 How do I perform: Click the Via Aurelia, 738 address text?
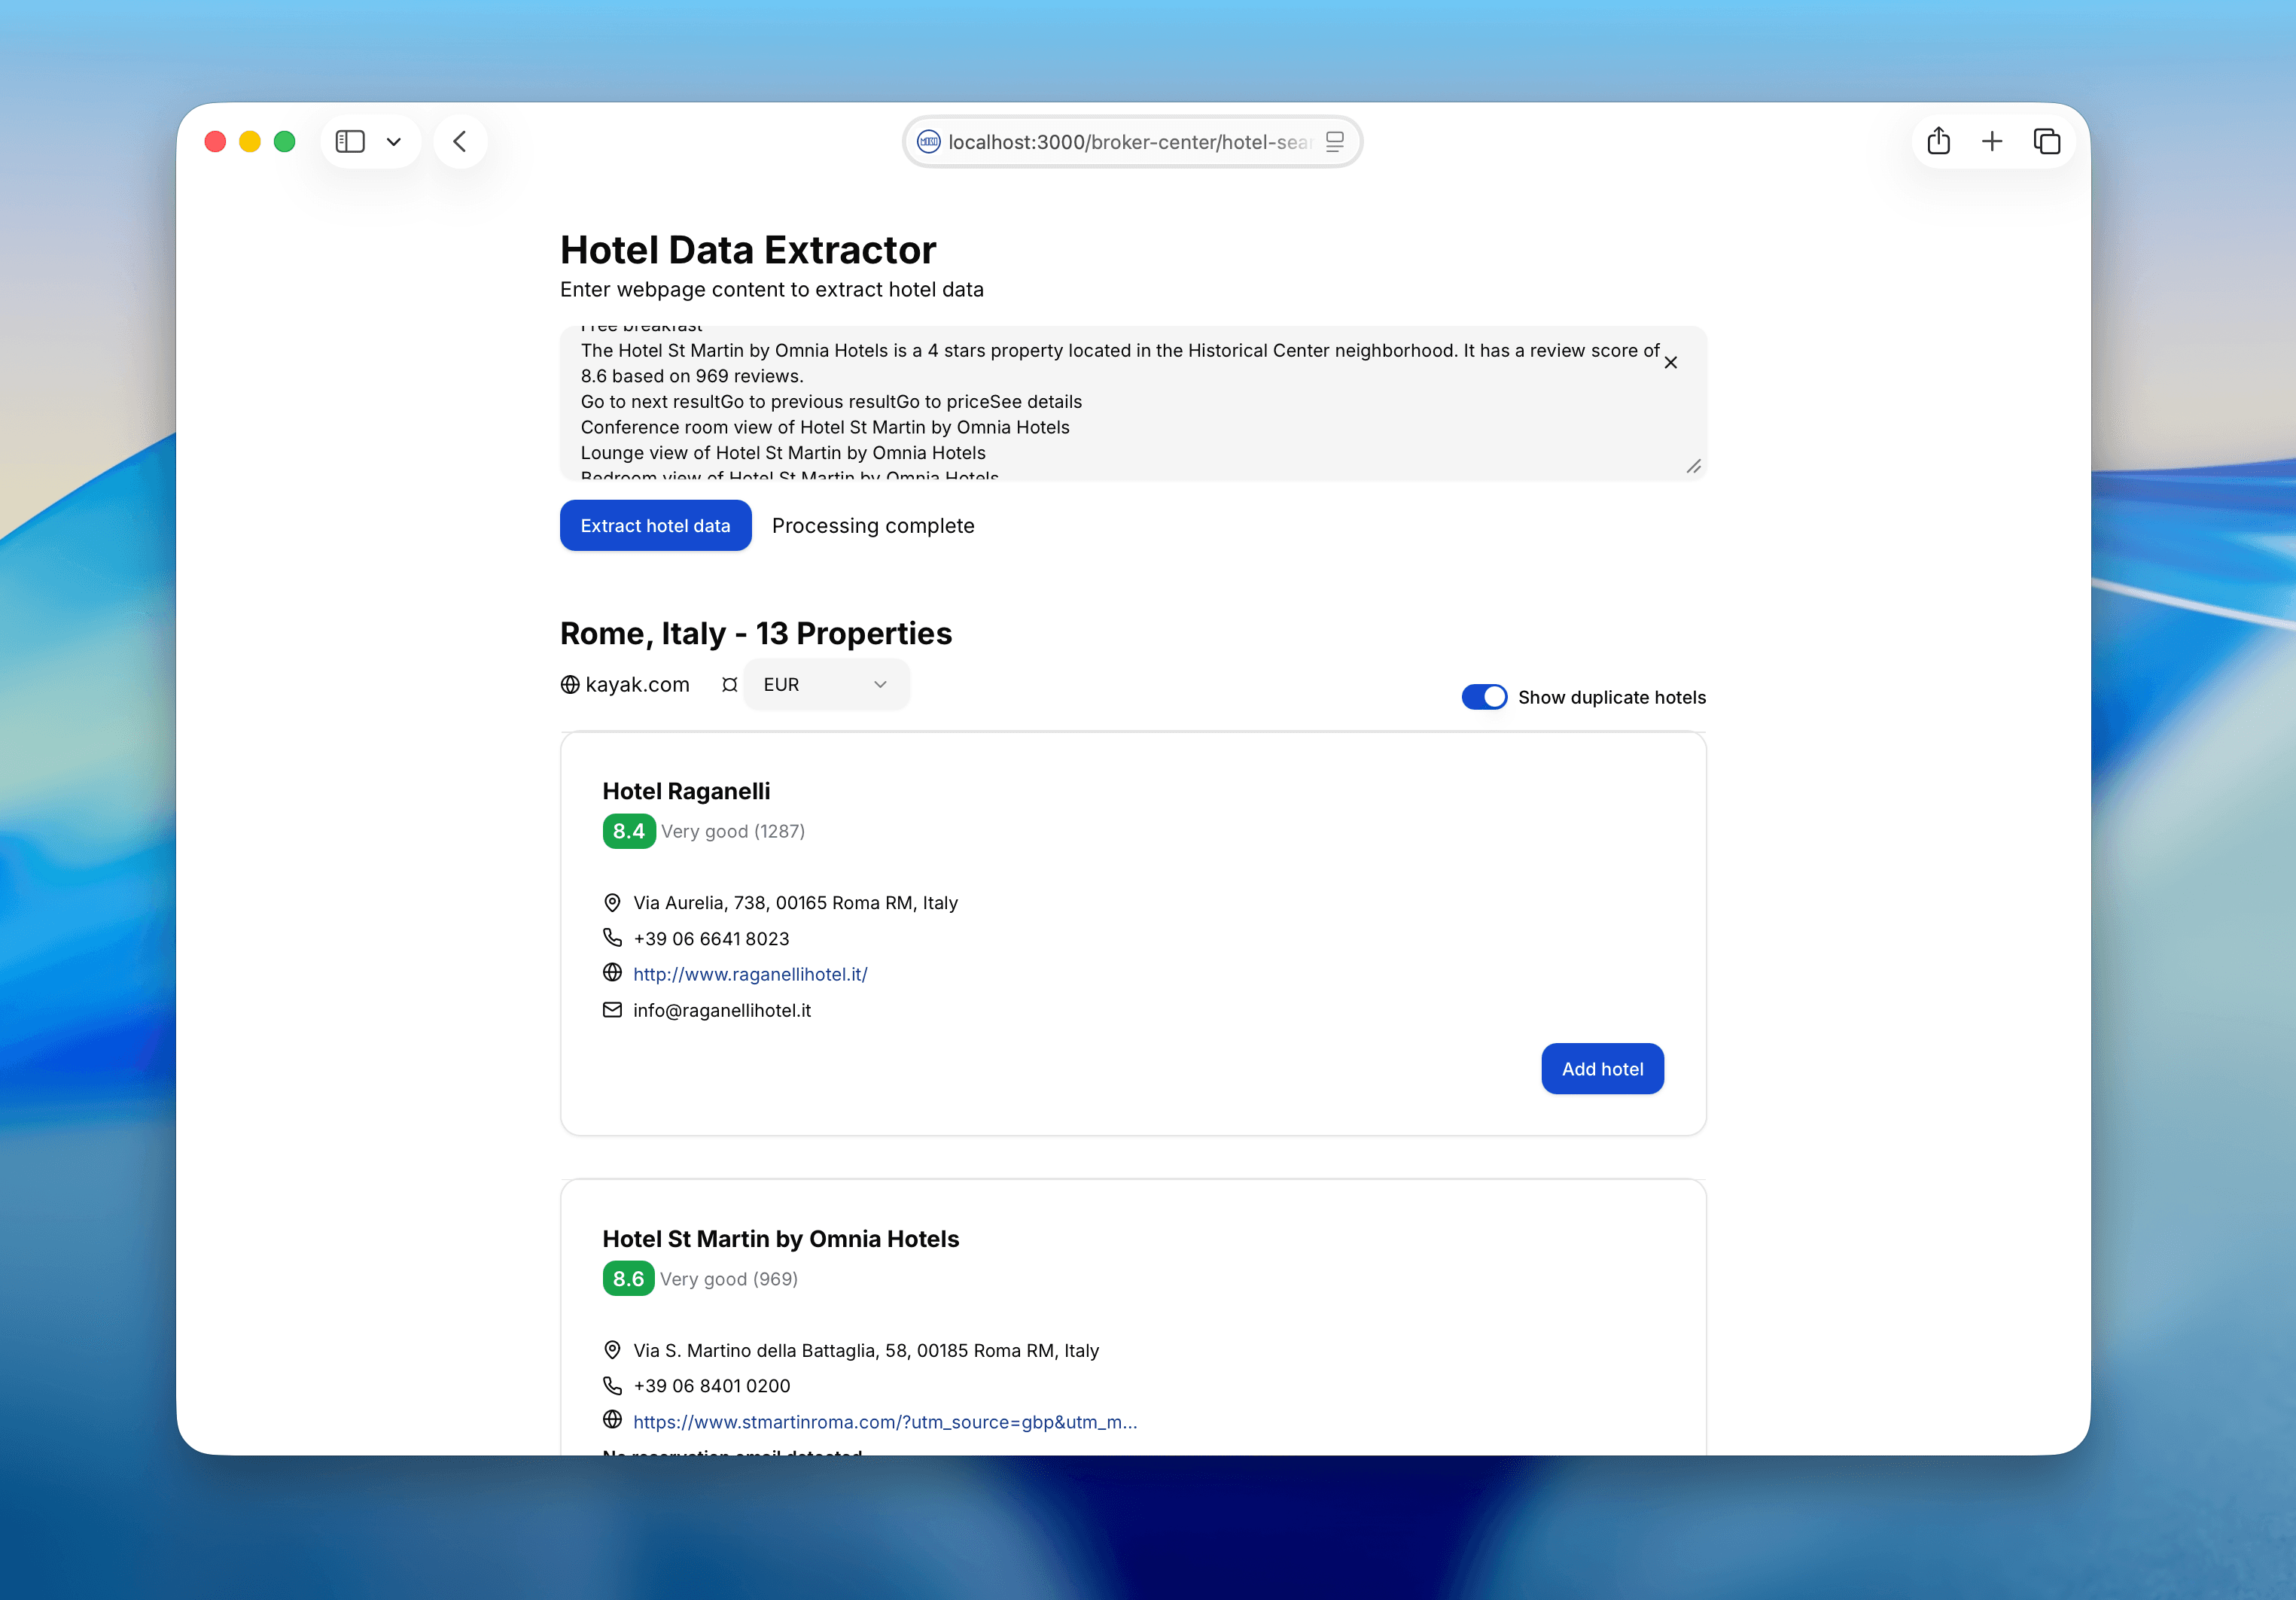click(x=795, y=903)
